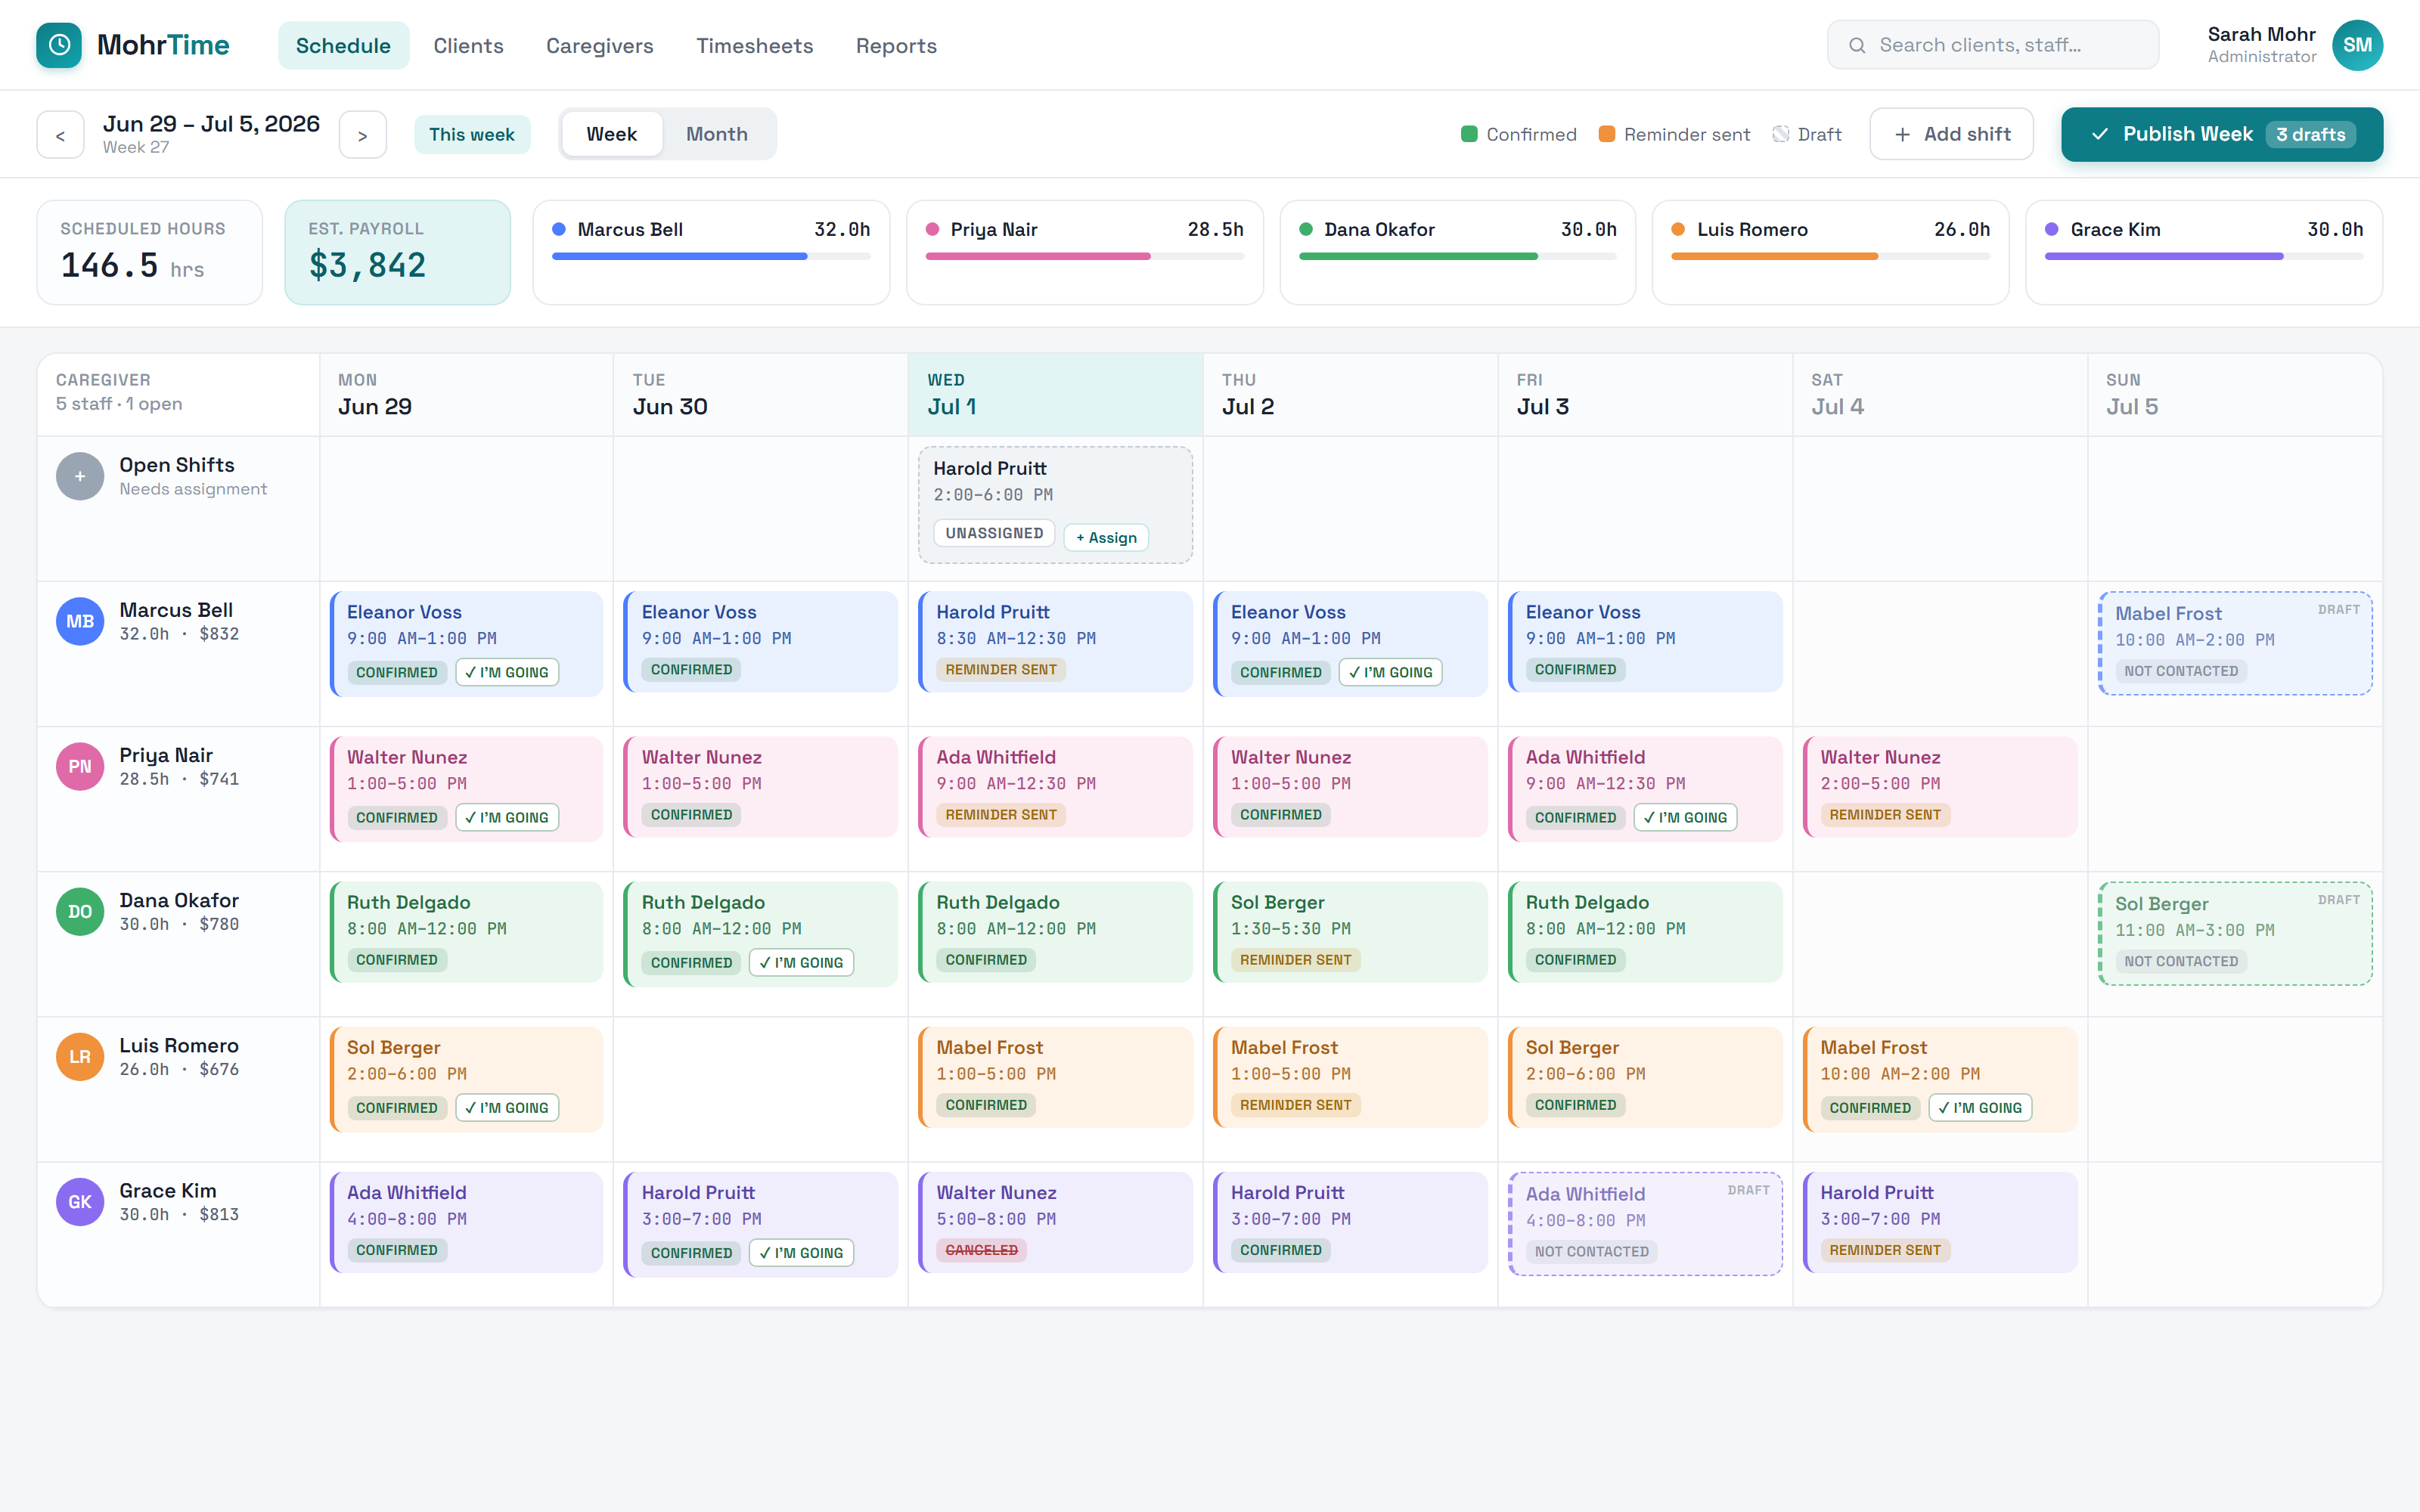Viewport: 2420px width, 1512px height.
Task: Click the 3 drafts badge
Action: click(2310, 134)
